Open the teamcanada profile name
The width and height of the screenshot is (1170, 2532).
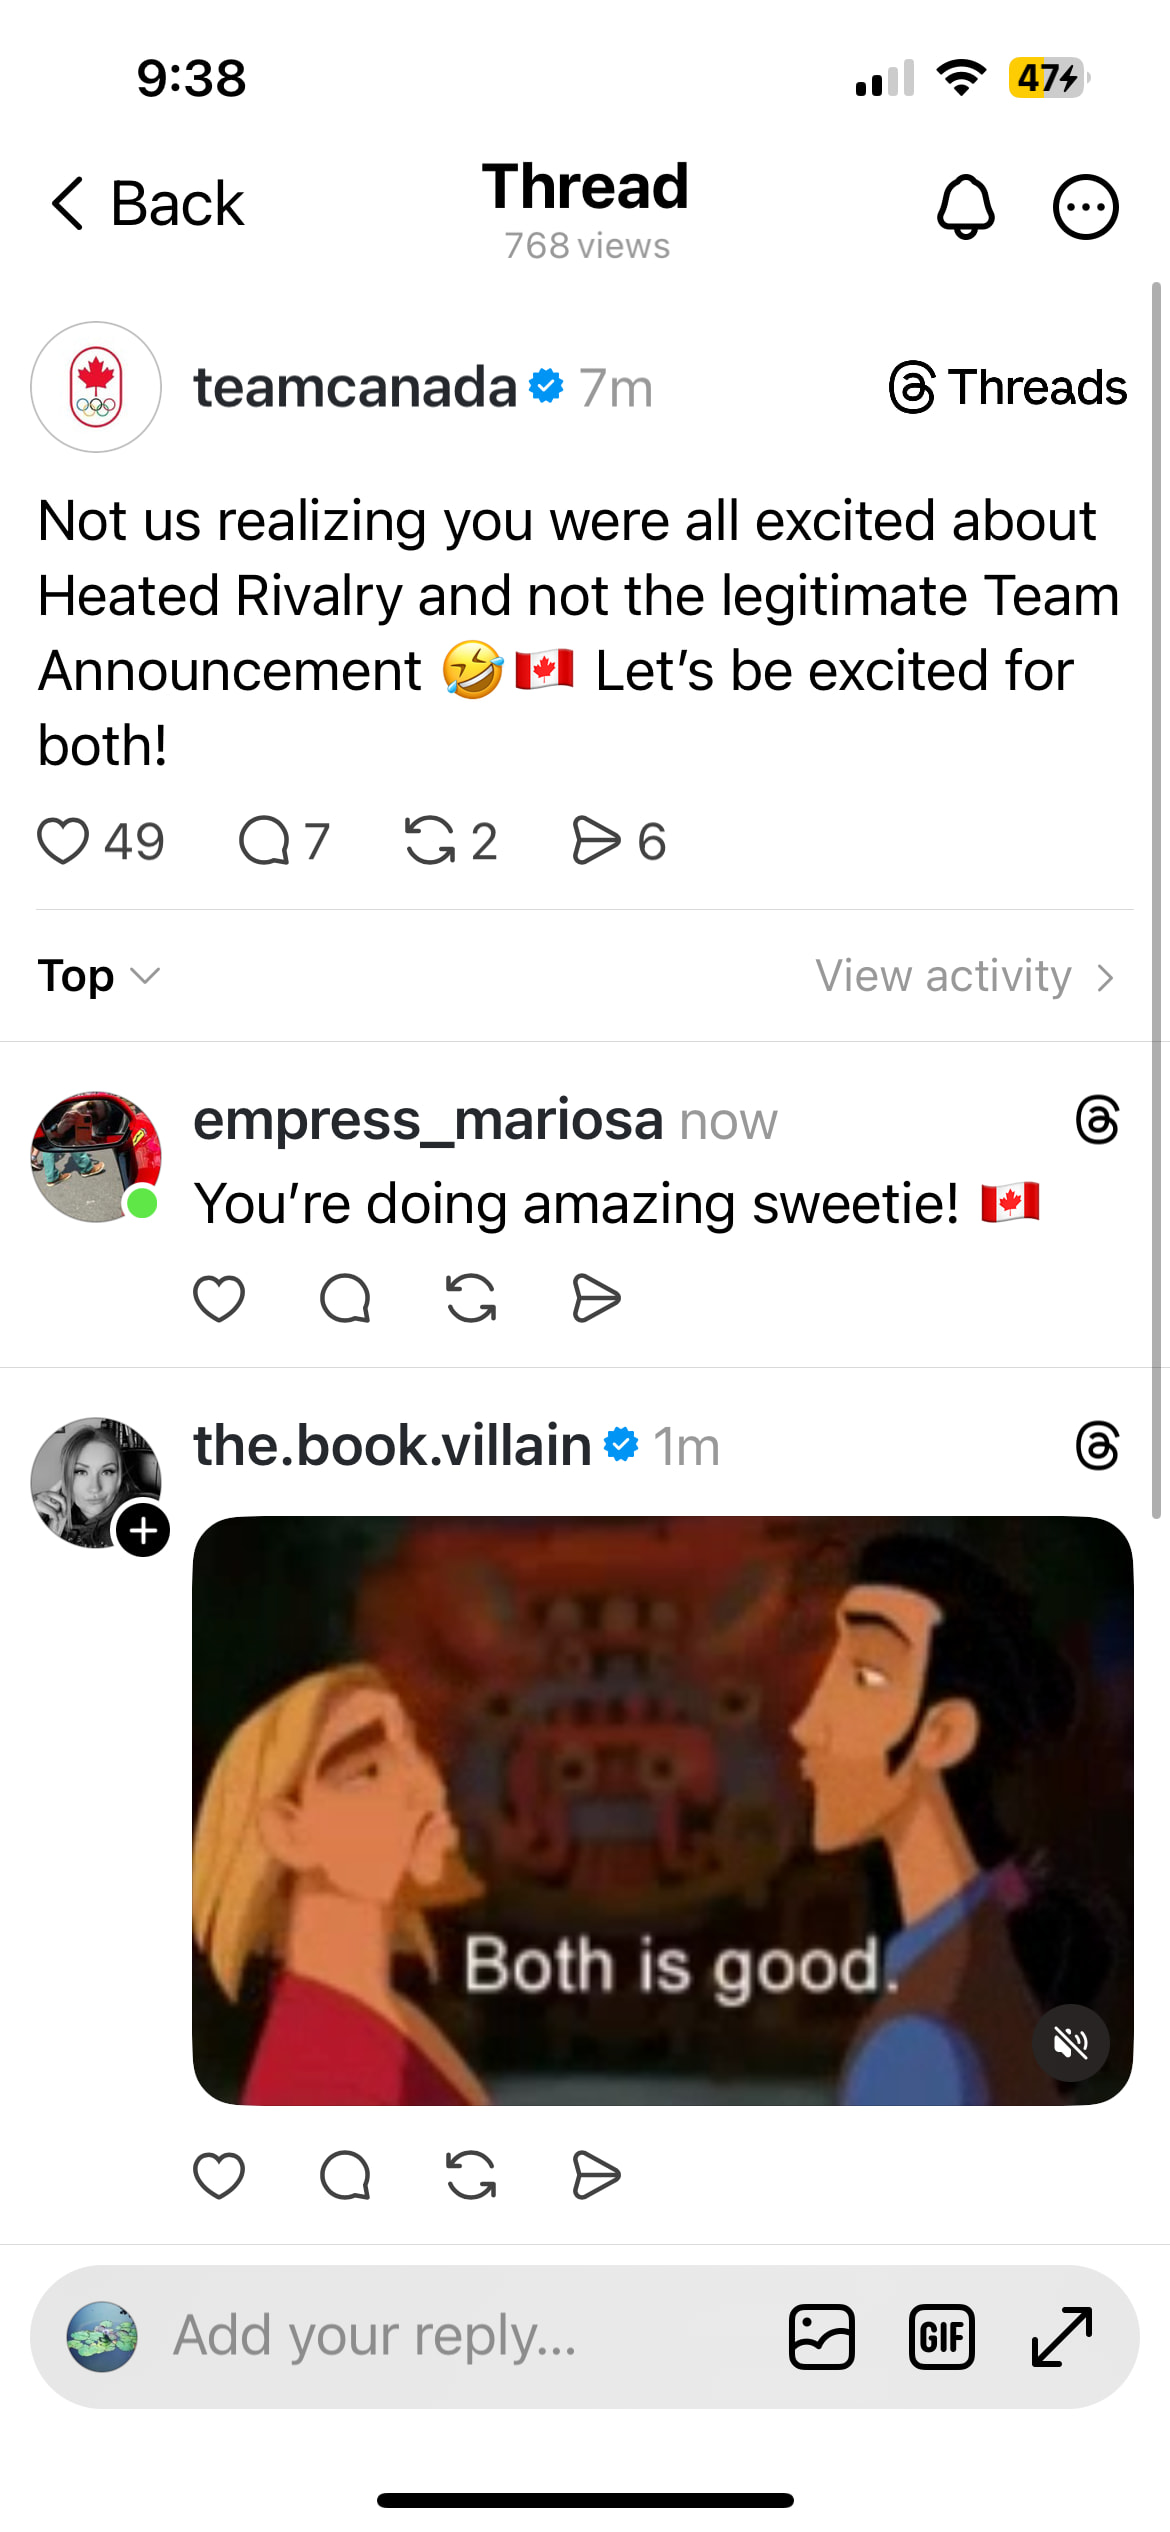coord(355,388)
